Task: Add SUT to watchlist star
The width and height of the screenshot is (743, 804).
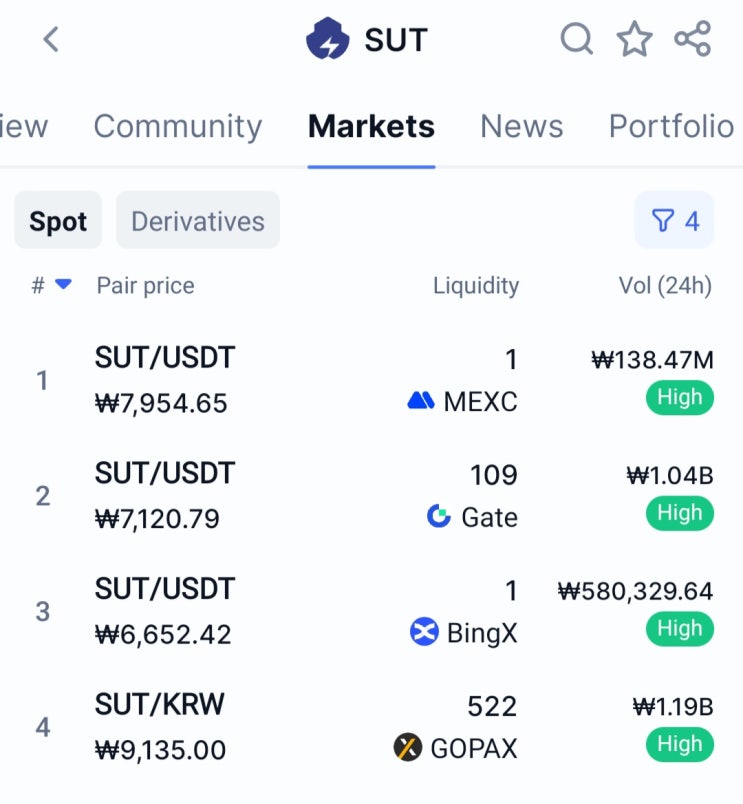Action: point(635,38)
